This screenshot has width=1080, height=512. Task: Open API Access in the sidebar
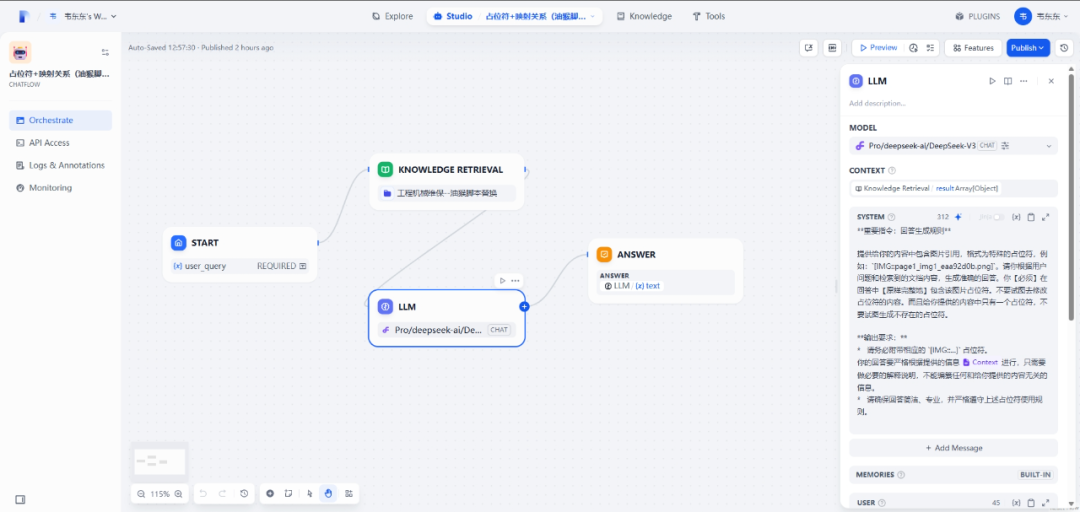(49, 143)
